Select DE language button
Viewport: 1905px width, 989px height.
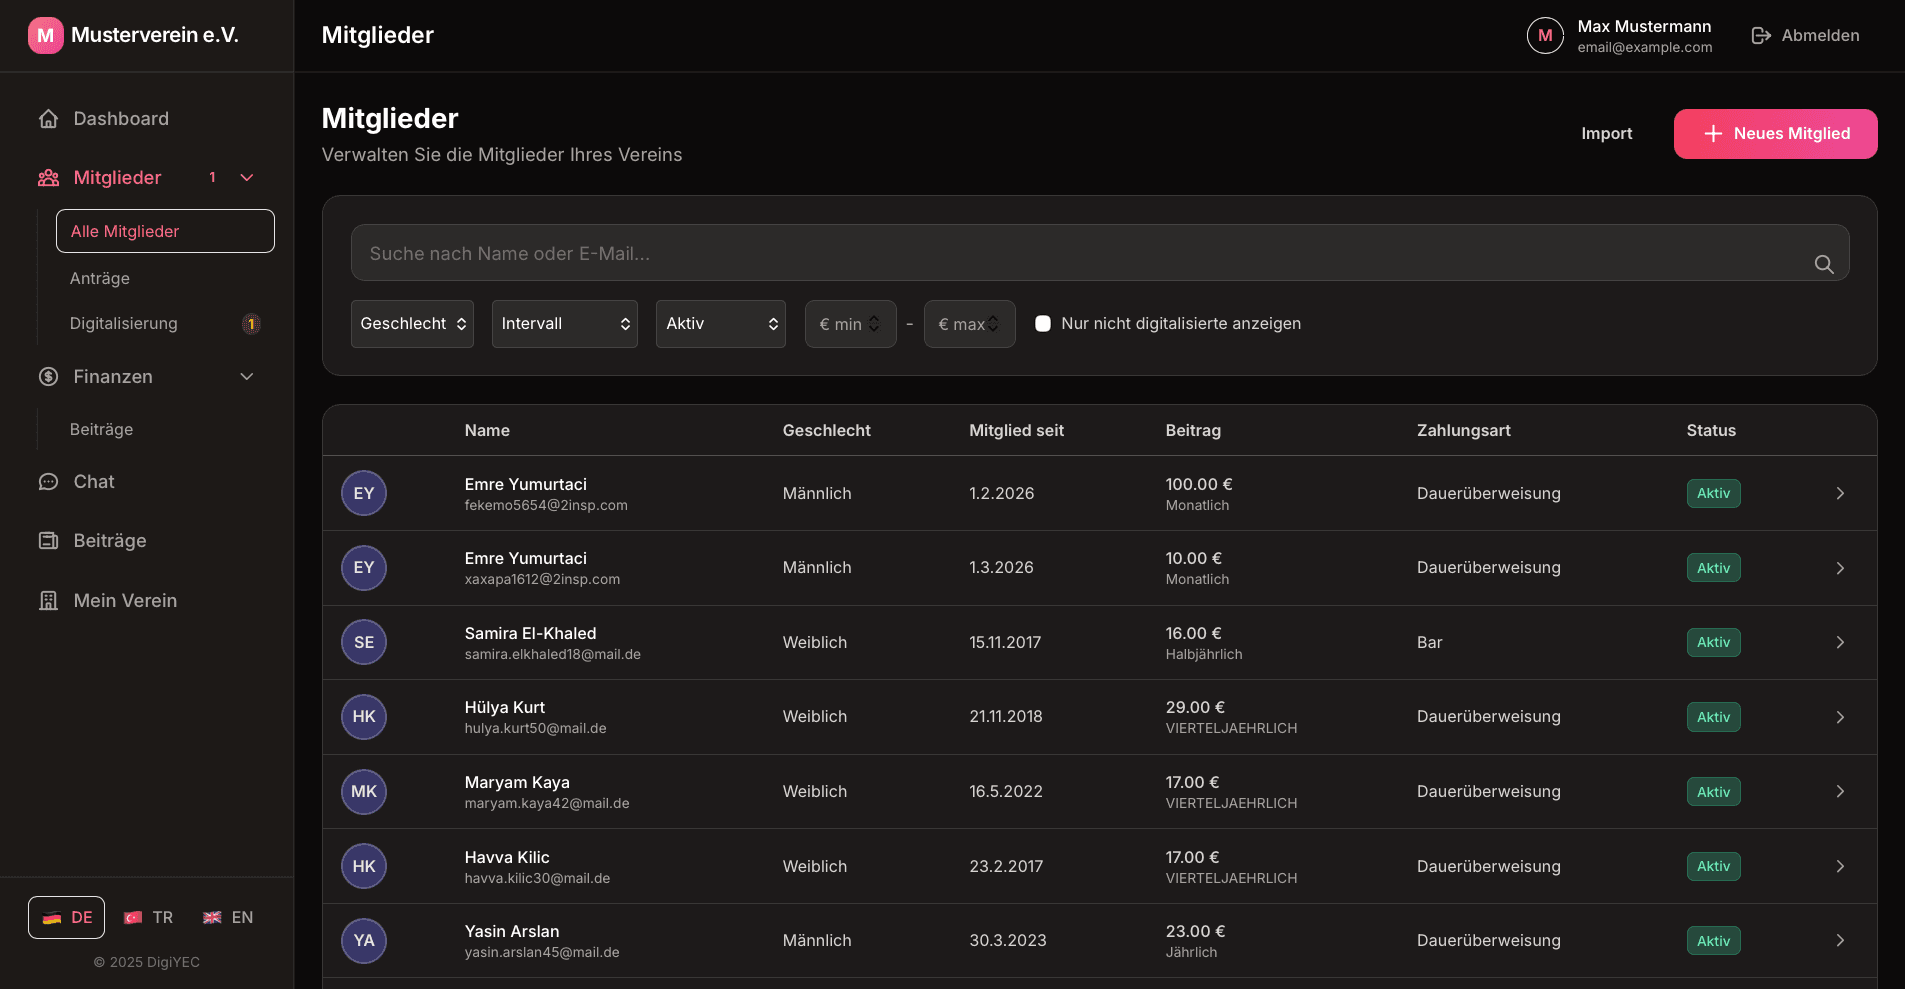point(66,918)
